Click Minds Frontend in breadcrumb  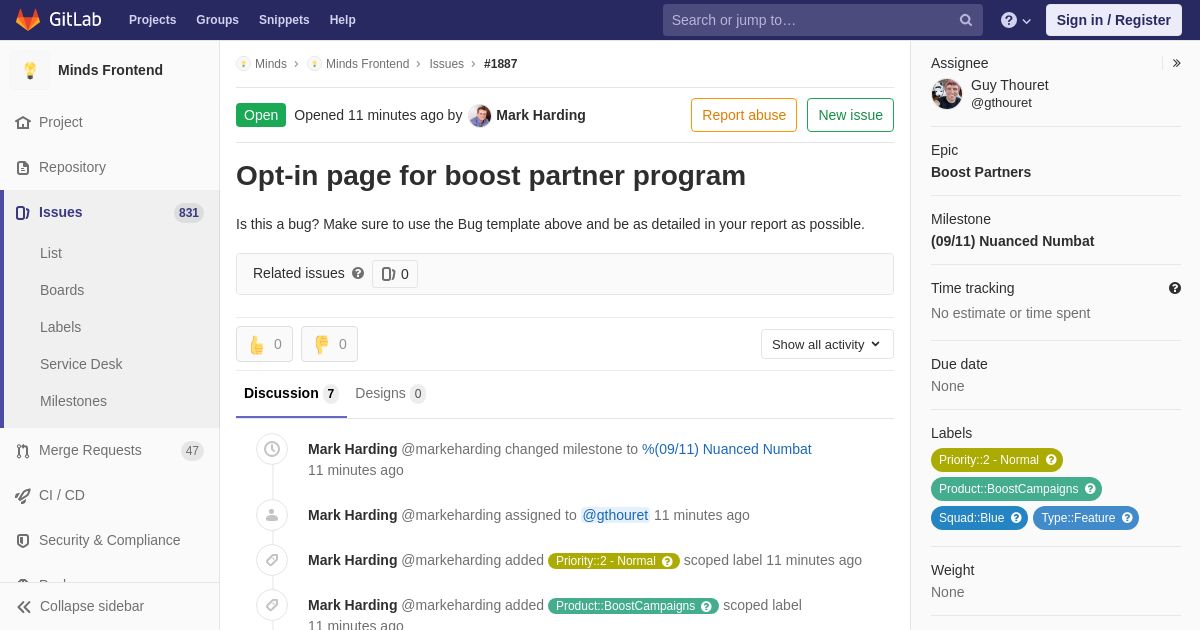[367, 64]
